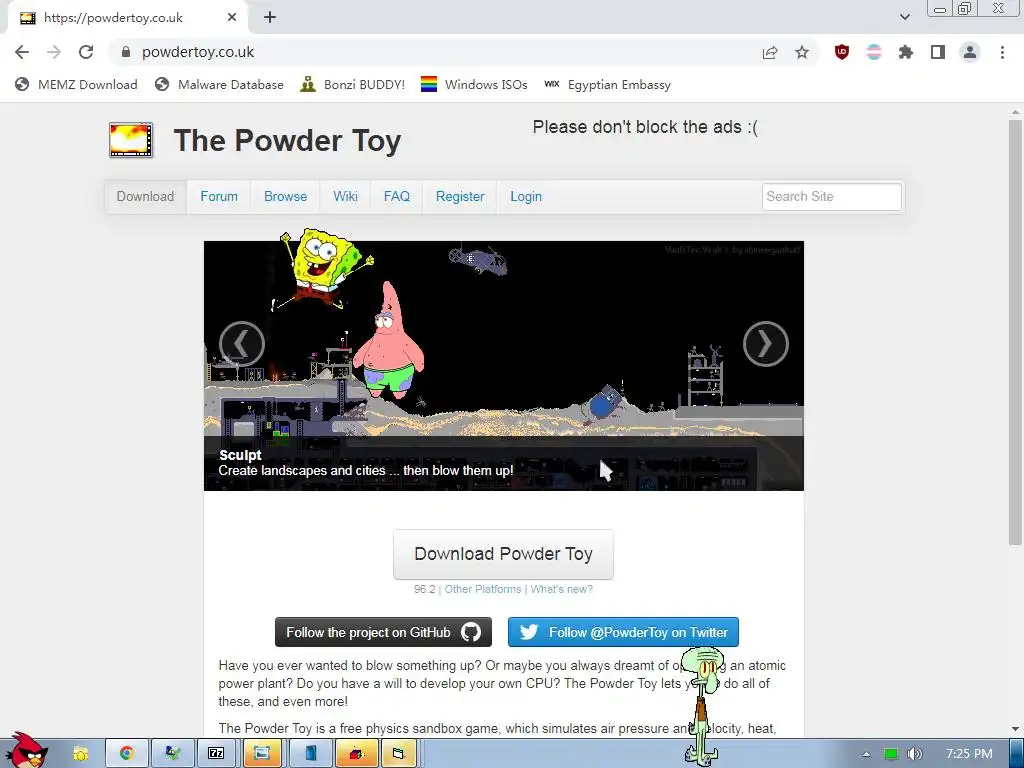Open the 7:25 PM clock
Screen dimensions: 1024x768
[x=968, y=754]
